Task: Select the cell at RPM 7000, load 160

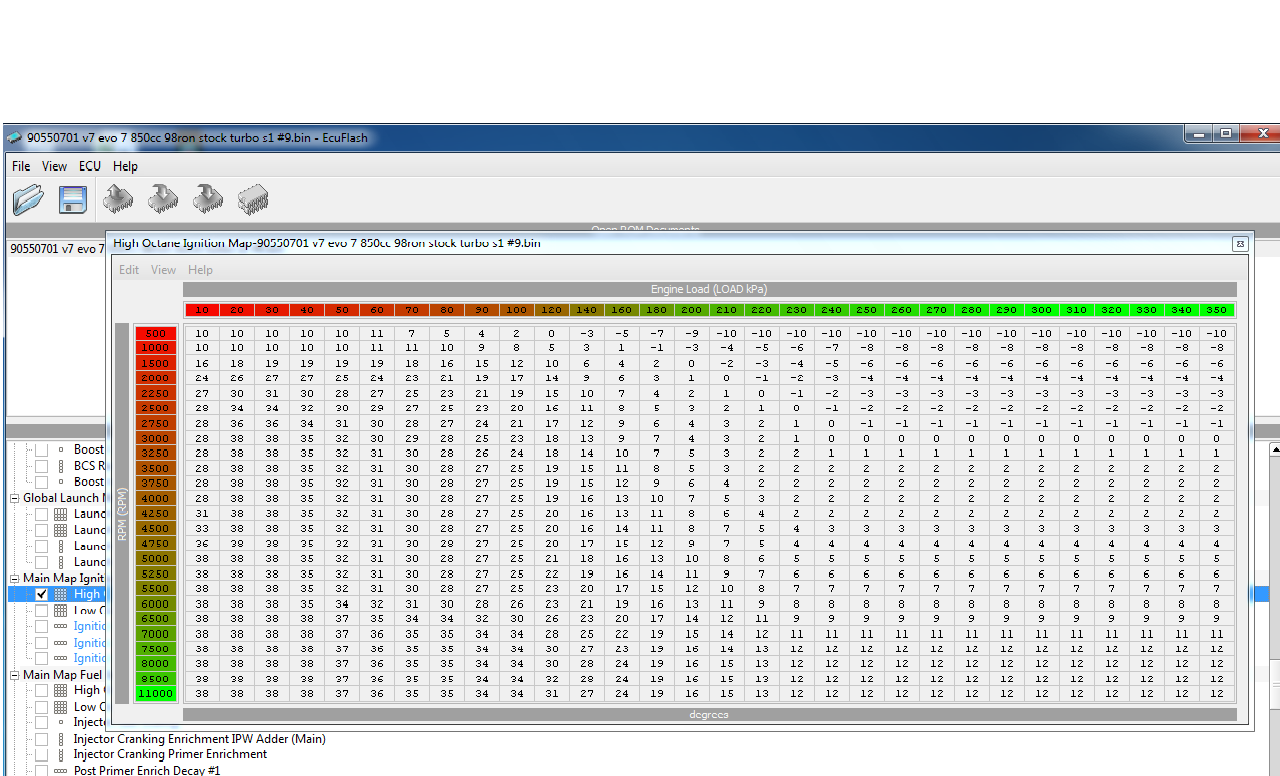Action: coord(621,633)
